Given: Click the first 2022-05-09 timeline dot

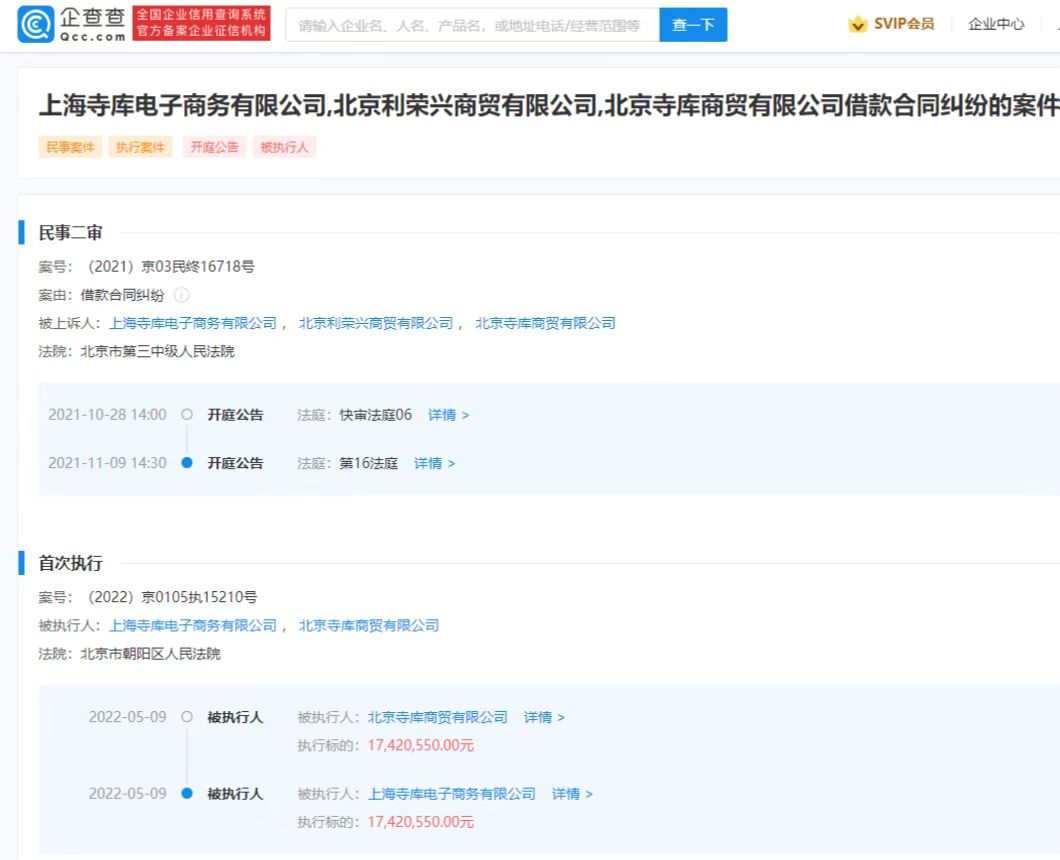Looking at the screenshot, I should point(187,717).
